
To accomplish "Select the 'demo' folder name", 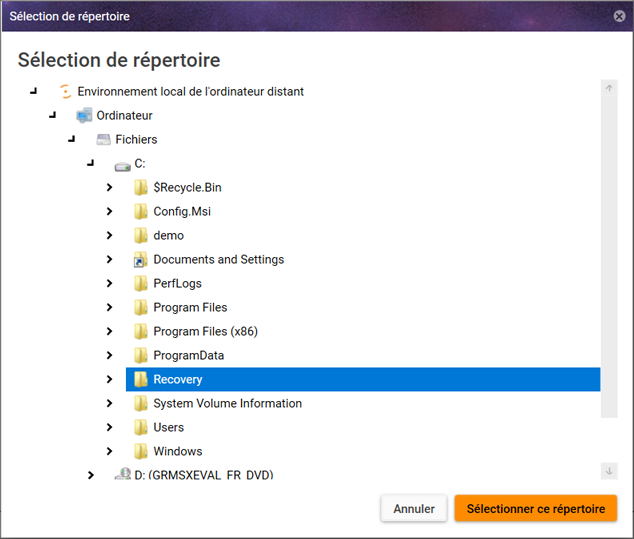I will 169,235.
